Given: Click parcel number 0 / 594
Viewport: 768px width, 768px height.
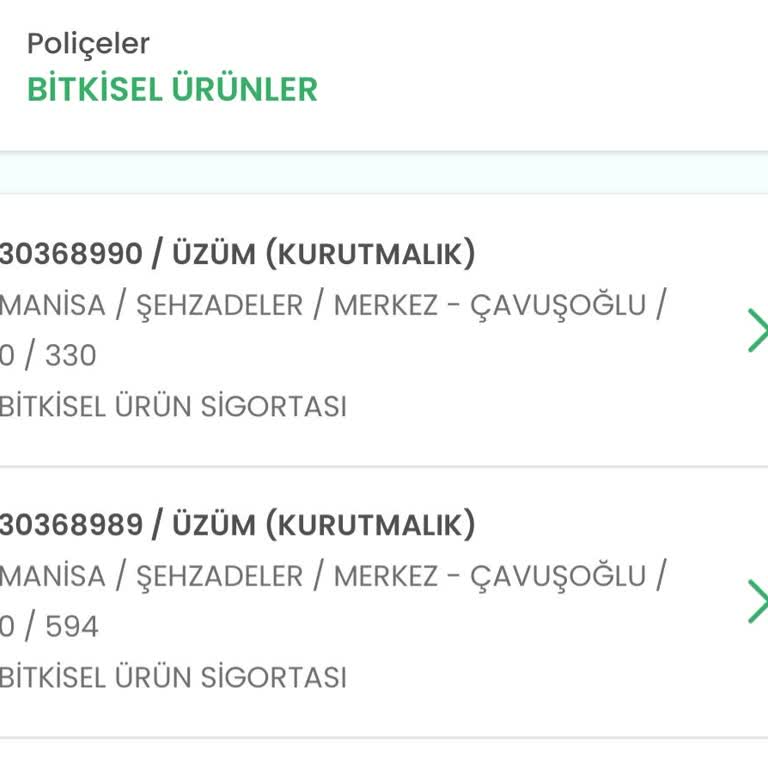Looking at the screenshot, I should click(x=49, y=627).
